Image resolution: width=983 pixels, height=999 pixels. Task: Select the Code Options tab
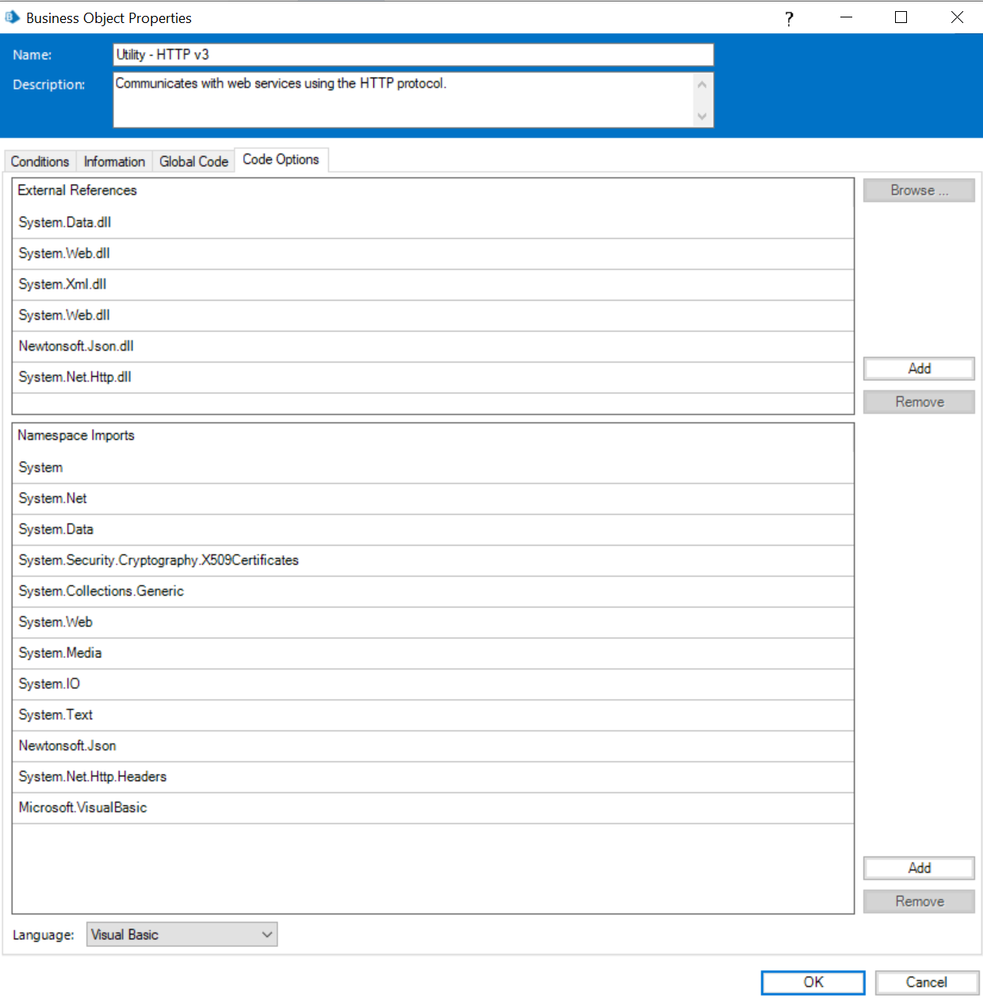coord(281,160)
